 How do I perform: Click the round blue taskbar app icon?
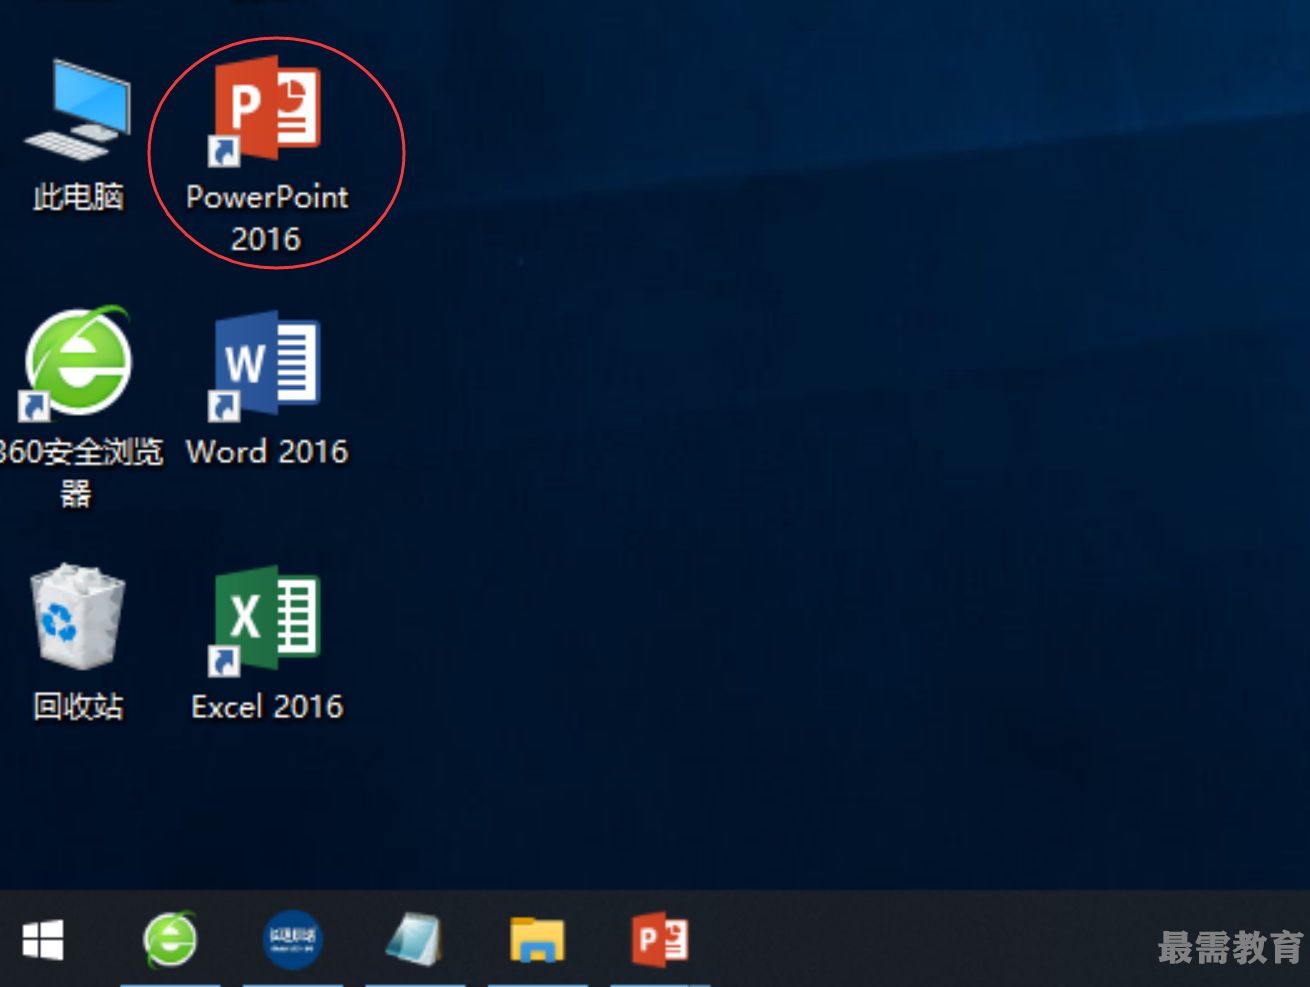[293, 940]
